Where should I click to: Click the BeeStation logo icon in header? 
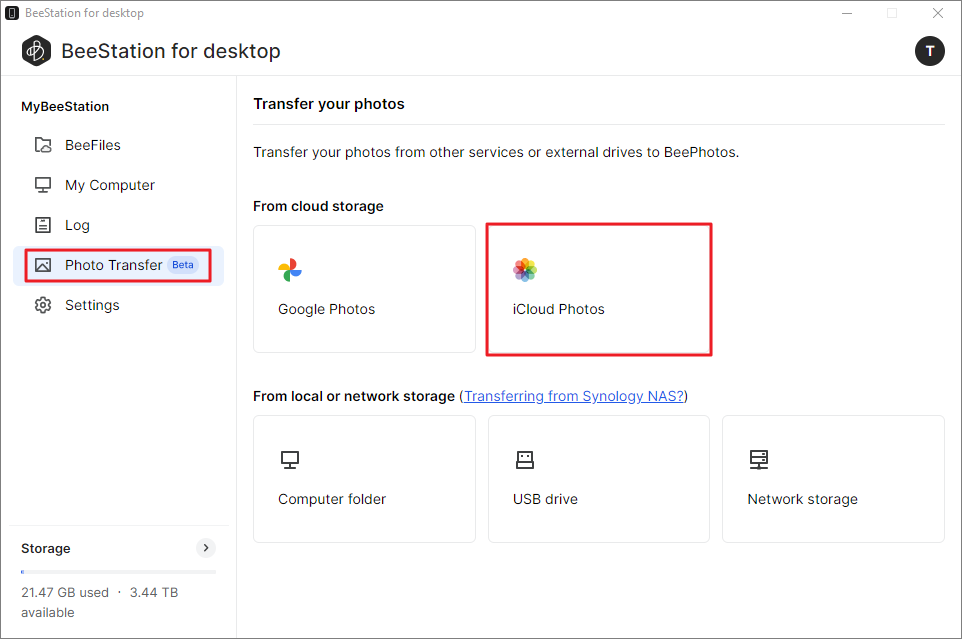click(x=36, y=51)
